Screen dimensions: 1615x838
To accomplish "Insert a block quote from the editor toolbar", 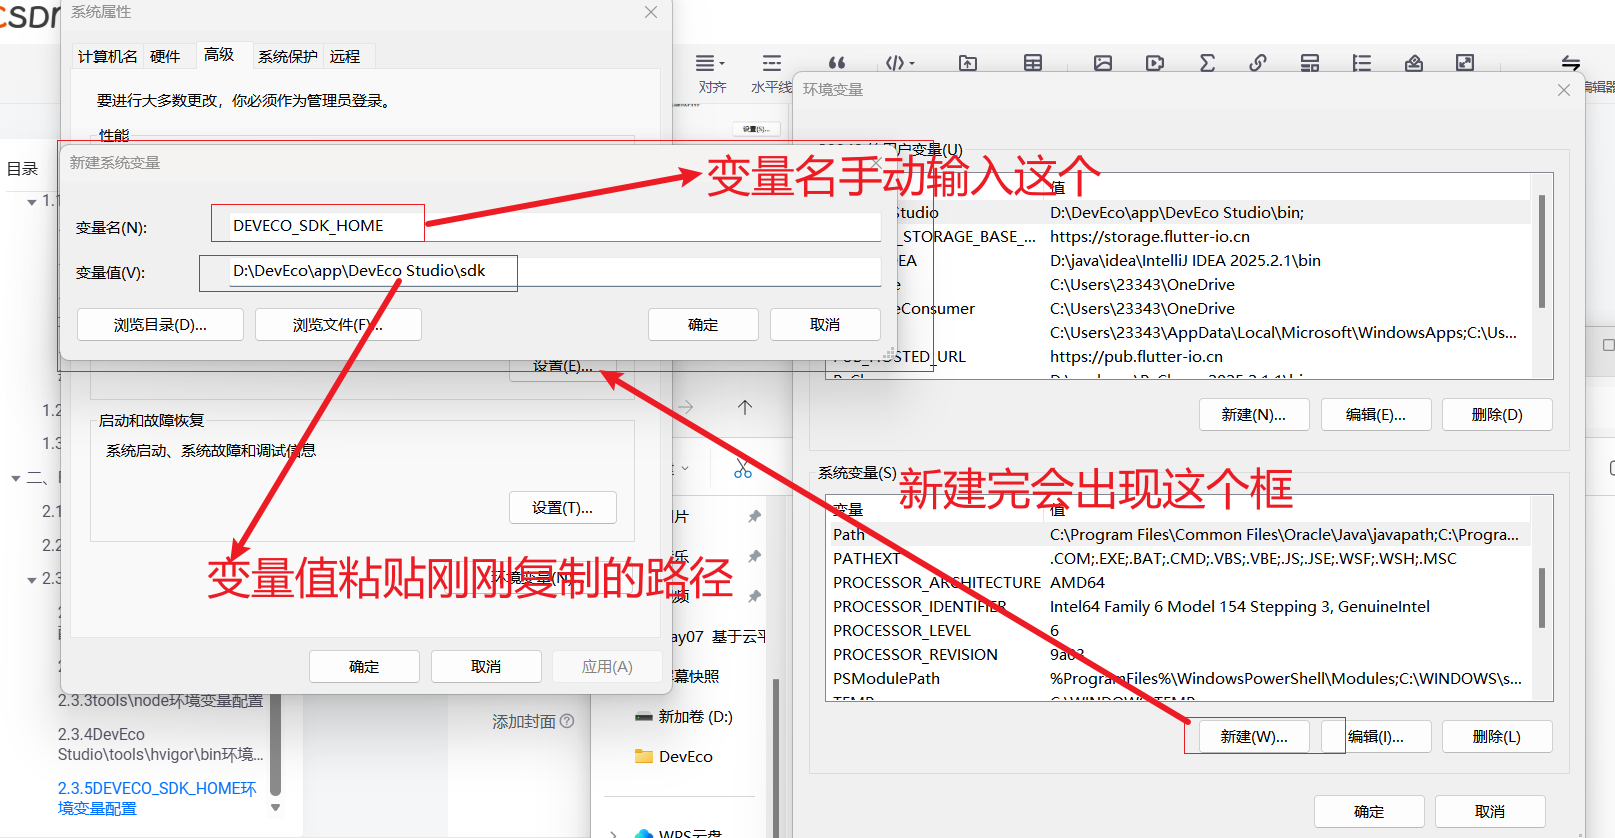I will coord(837,63).
